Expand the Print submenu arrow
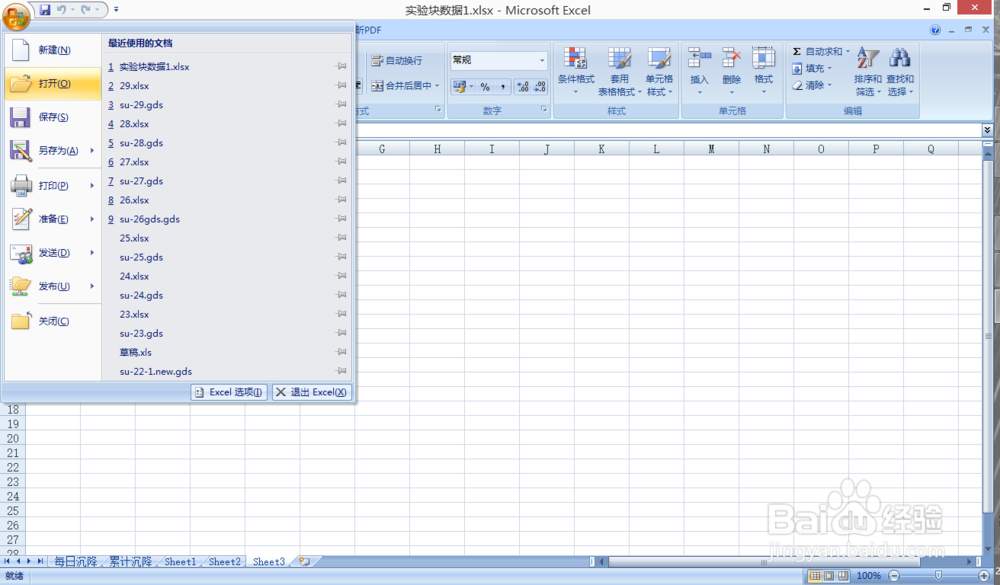Screen dimensions: 1000x585 pyautogui.click(x=92, y=186)
